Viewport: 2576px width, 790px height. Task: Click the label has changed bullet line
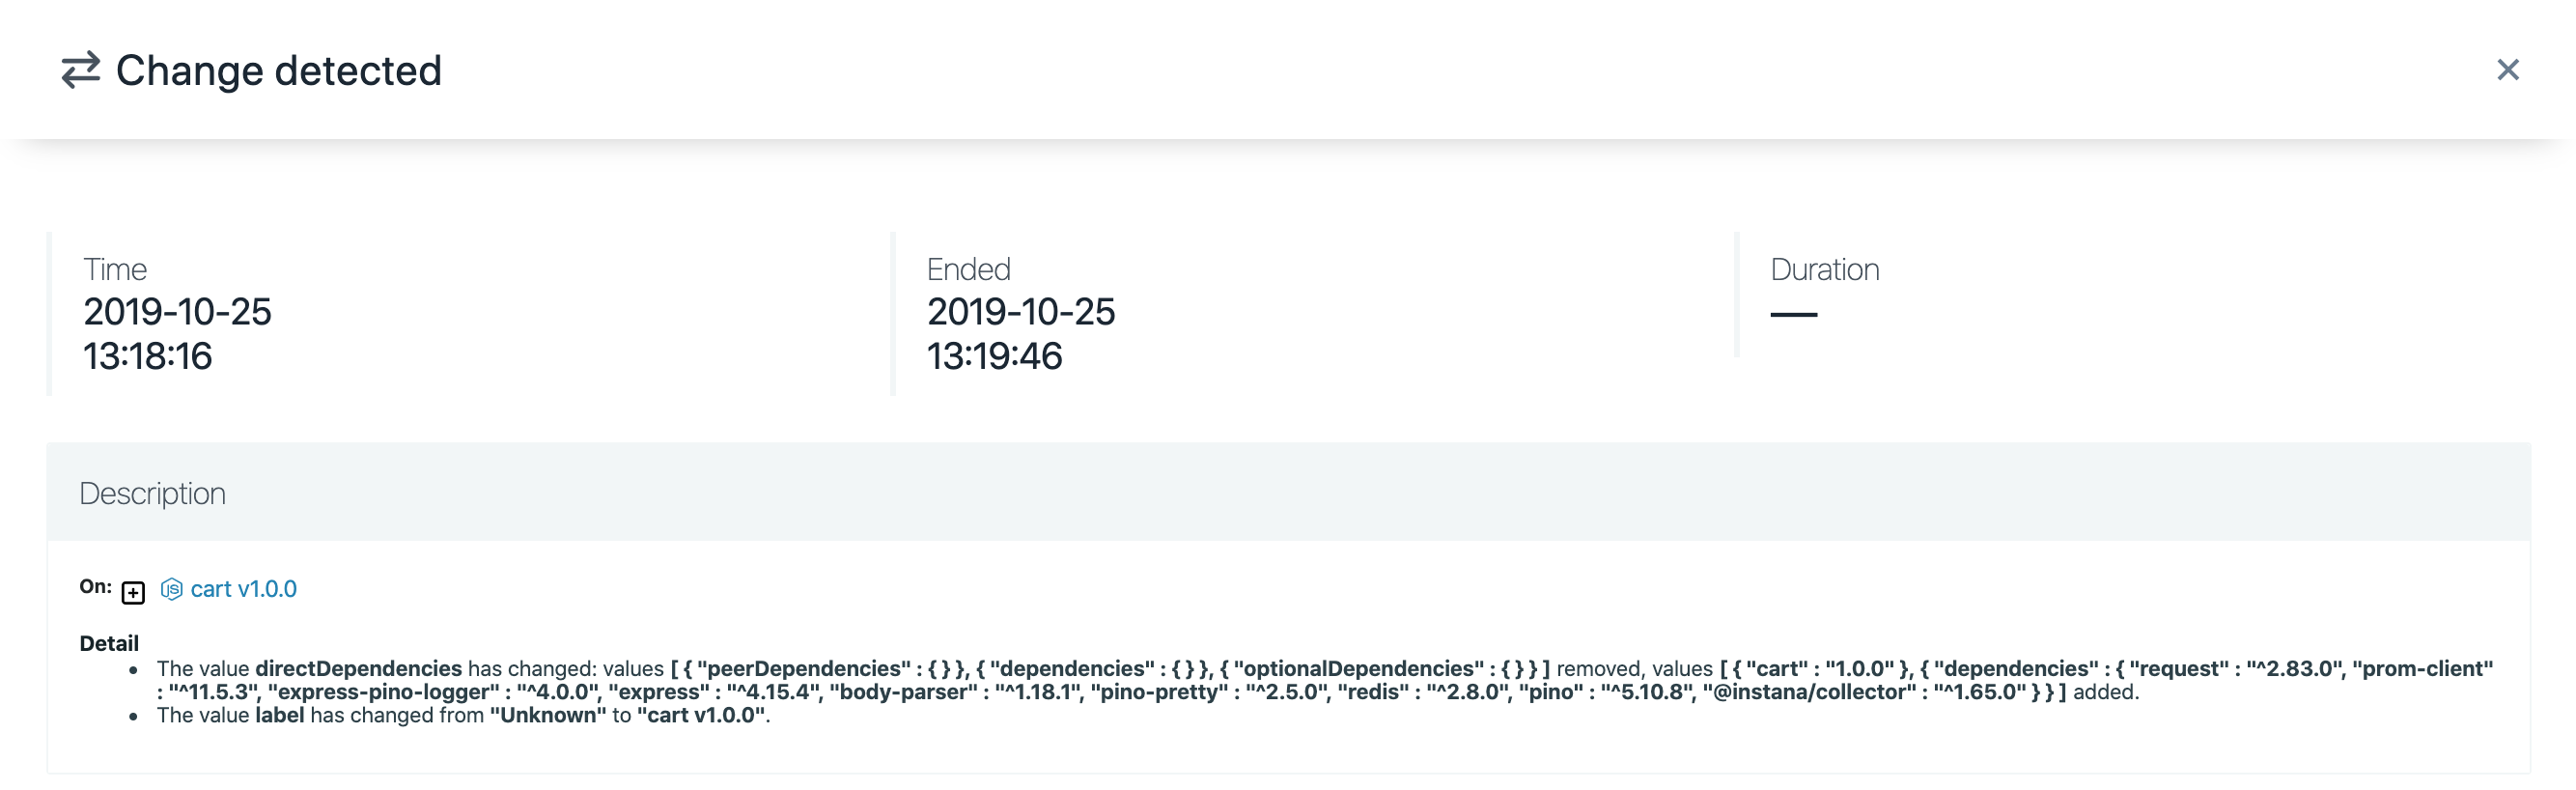463,715
